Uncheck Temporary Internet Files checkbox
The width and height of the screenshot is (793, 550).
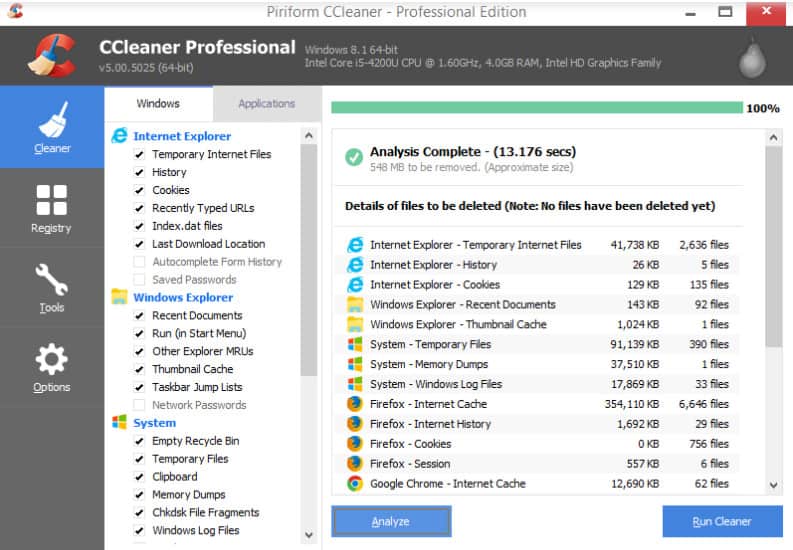point(140,155)
